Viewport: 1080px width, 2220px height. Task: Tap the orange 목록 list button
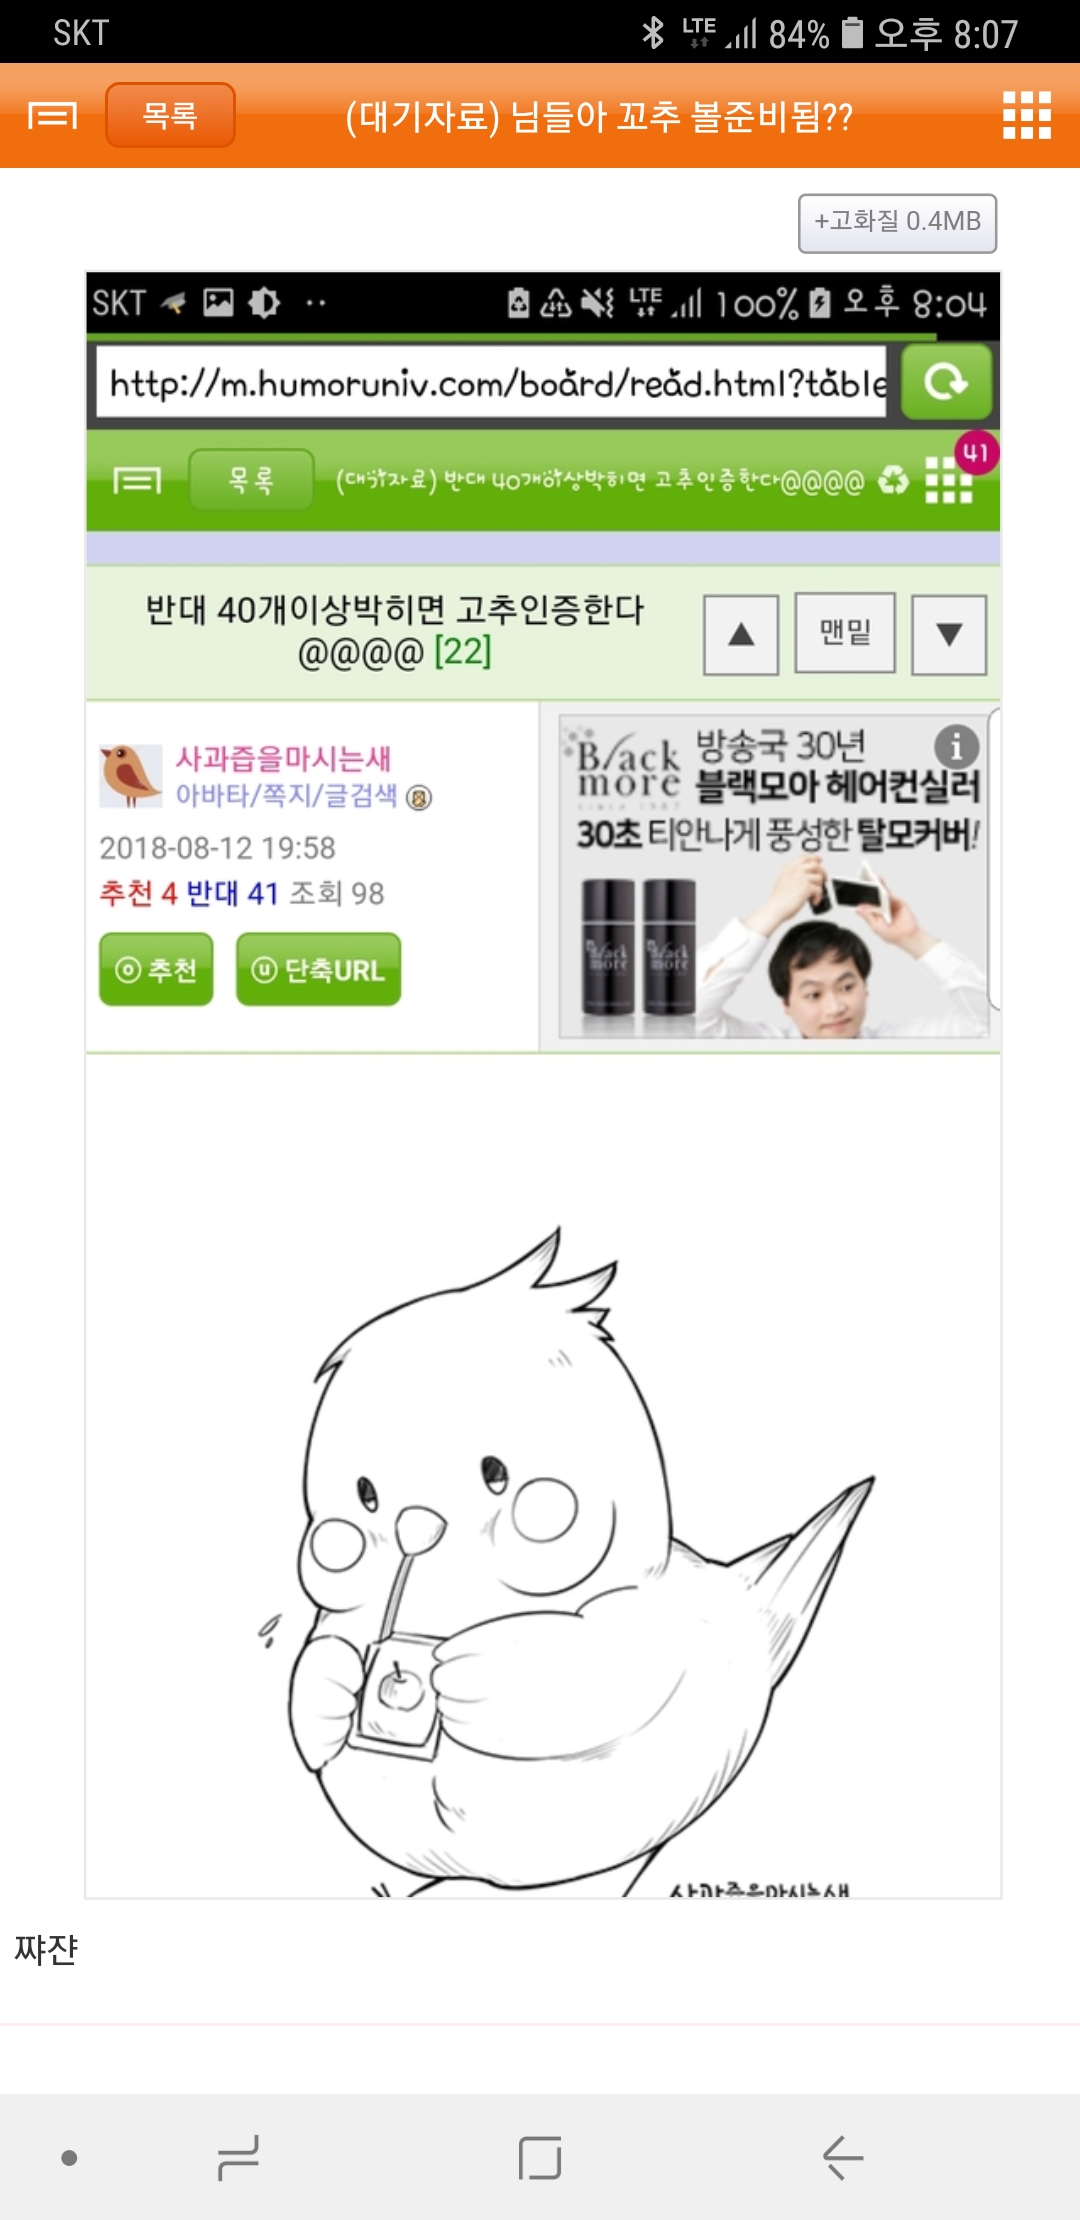170,115
